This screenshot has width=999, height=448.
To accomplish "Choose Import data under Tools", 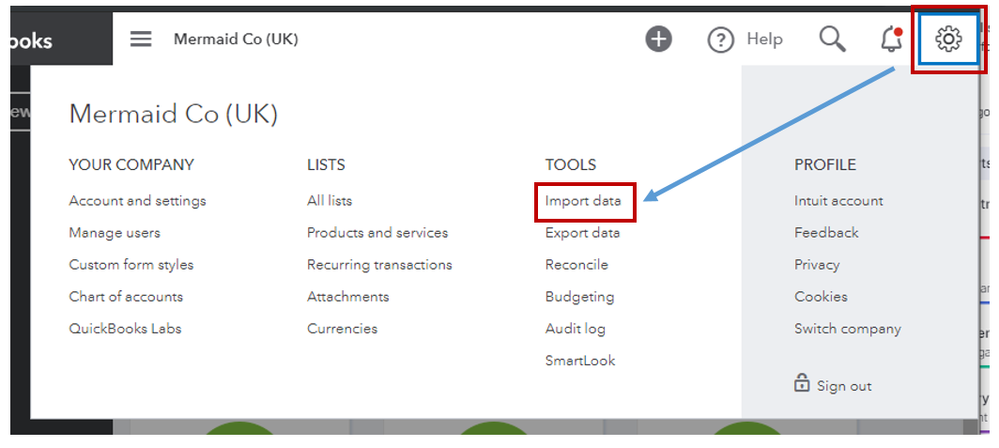I will tap(583, 201).
